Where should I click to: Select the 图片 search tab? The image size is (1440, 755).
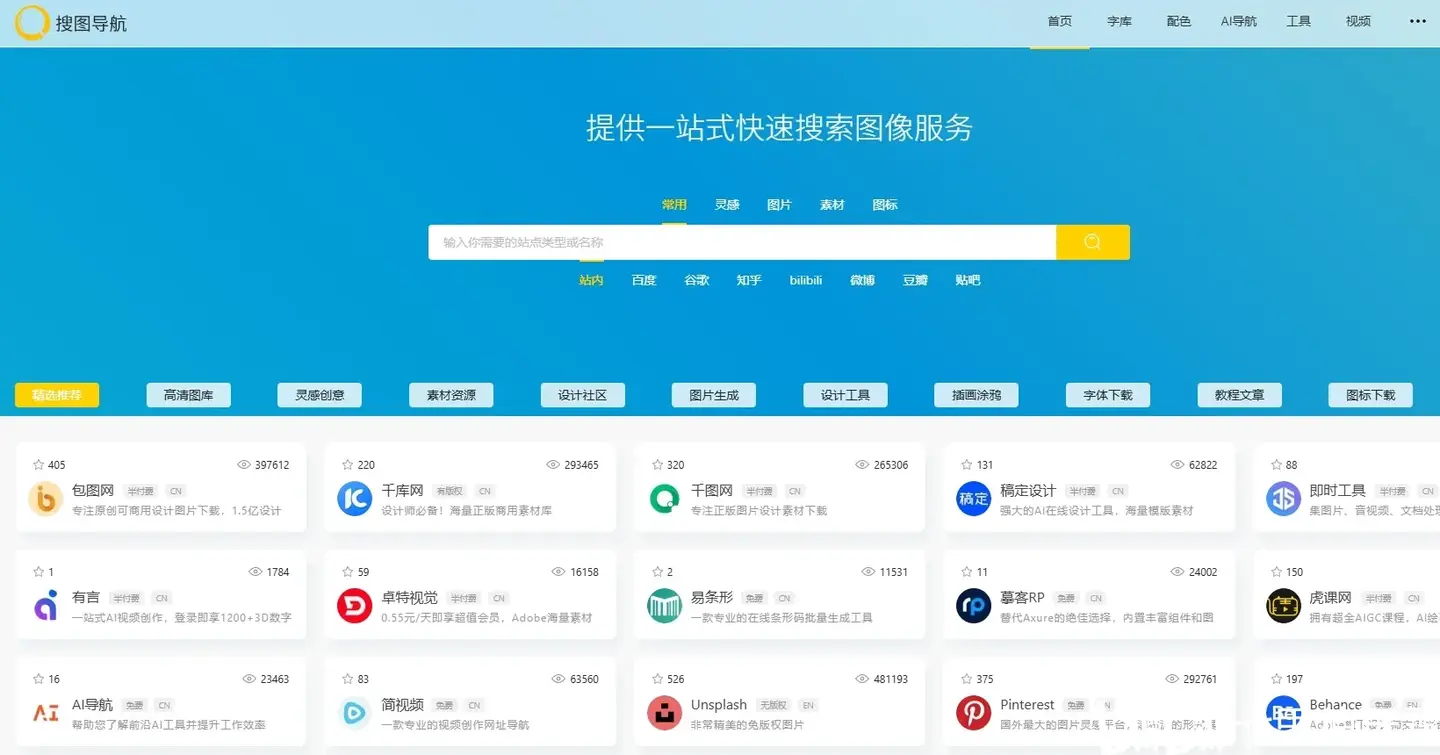click(x=779, y=205)
